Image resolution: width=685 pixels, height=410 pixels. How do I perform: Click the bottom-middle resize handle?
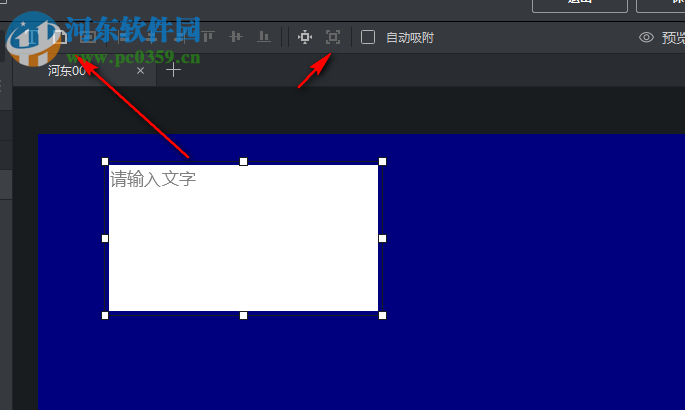pyautogui.click(x=243, y=315)
